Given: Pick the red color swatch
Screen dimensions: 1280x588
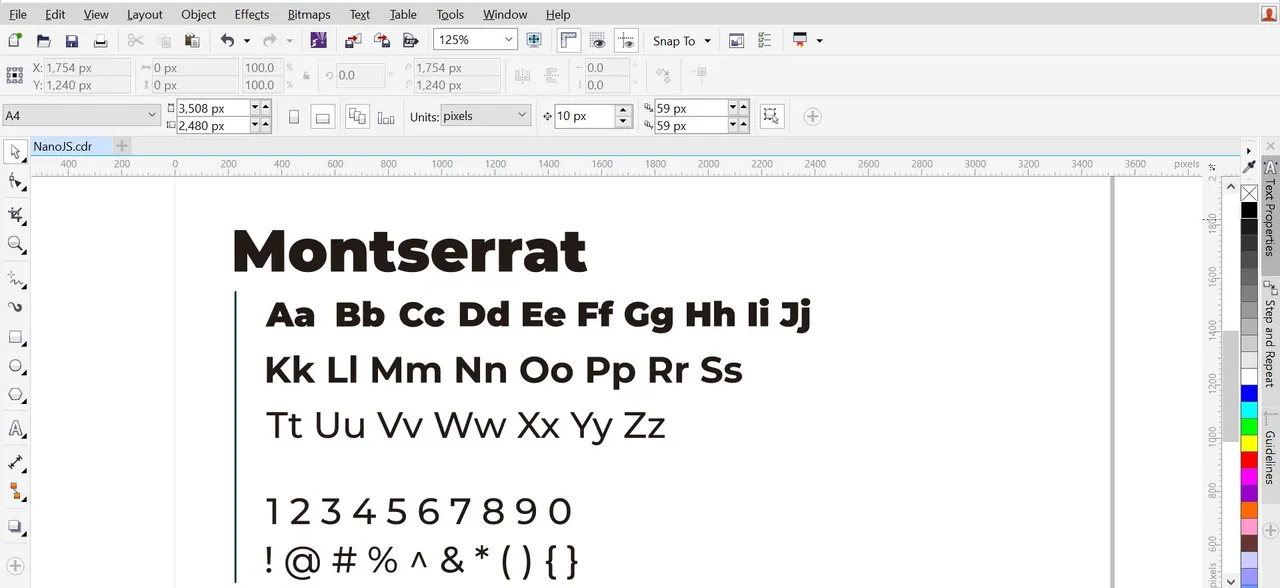Looking at the screenshot, I should pyautogui.click(x=1249, y=459).
